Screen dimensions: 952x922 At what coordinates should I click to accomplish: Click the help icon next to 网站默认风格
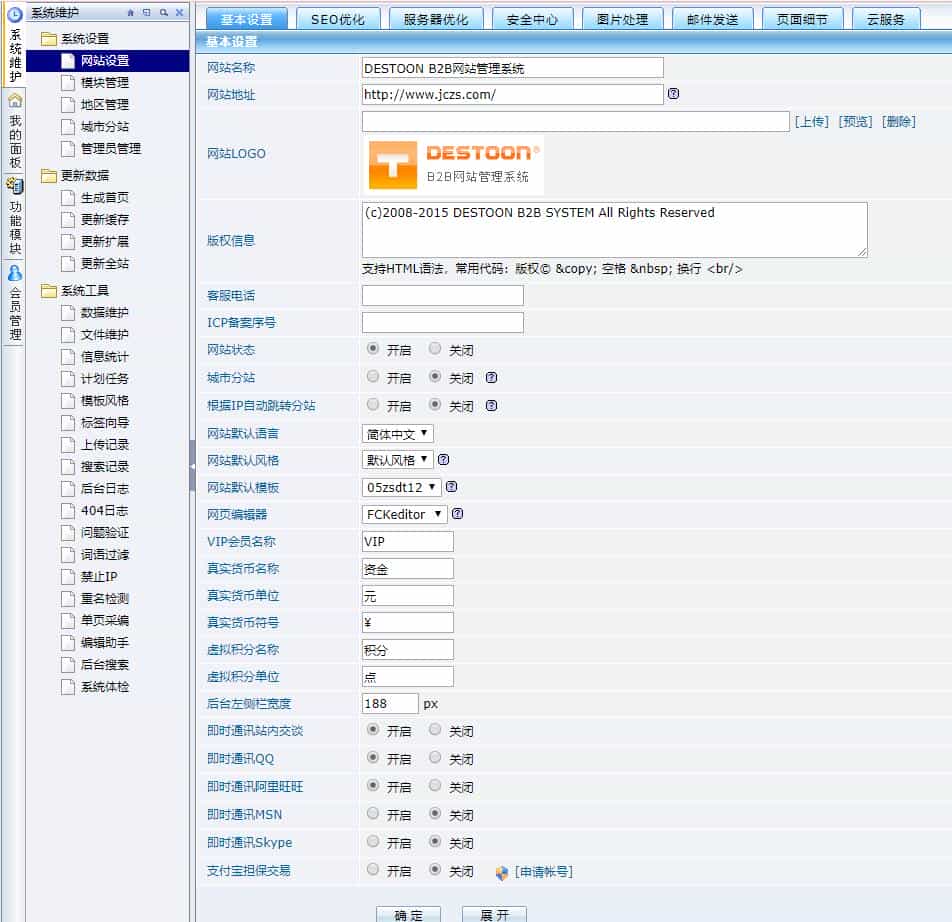(444, 459)
